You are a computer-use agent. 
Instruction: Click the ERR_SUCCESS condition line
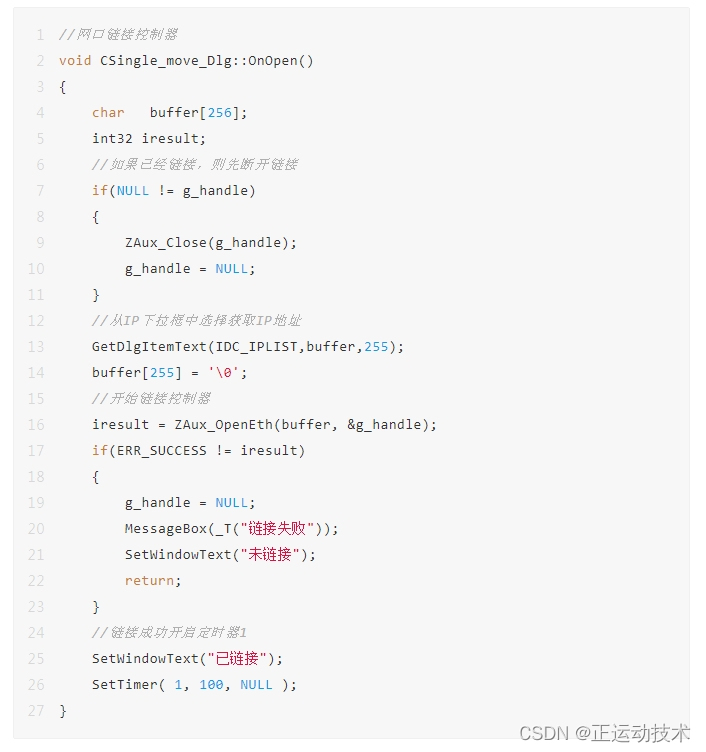coord(199,451)
